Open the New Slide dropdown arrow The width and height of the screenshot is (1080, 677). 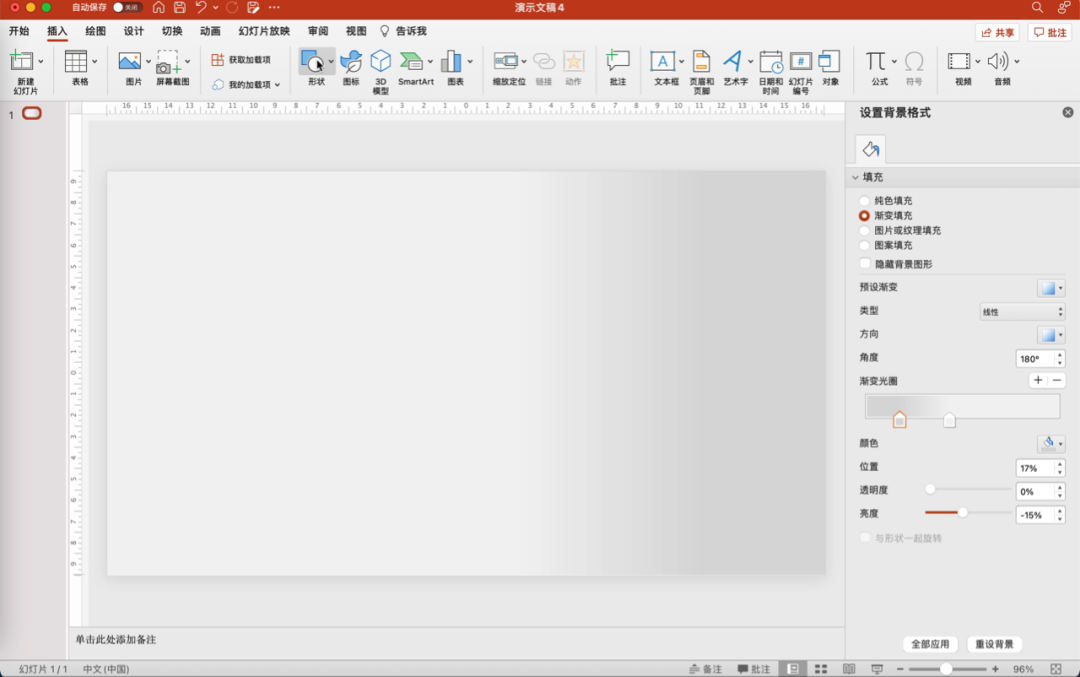pyautogui.click(x=41, y=61)
